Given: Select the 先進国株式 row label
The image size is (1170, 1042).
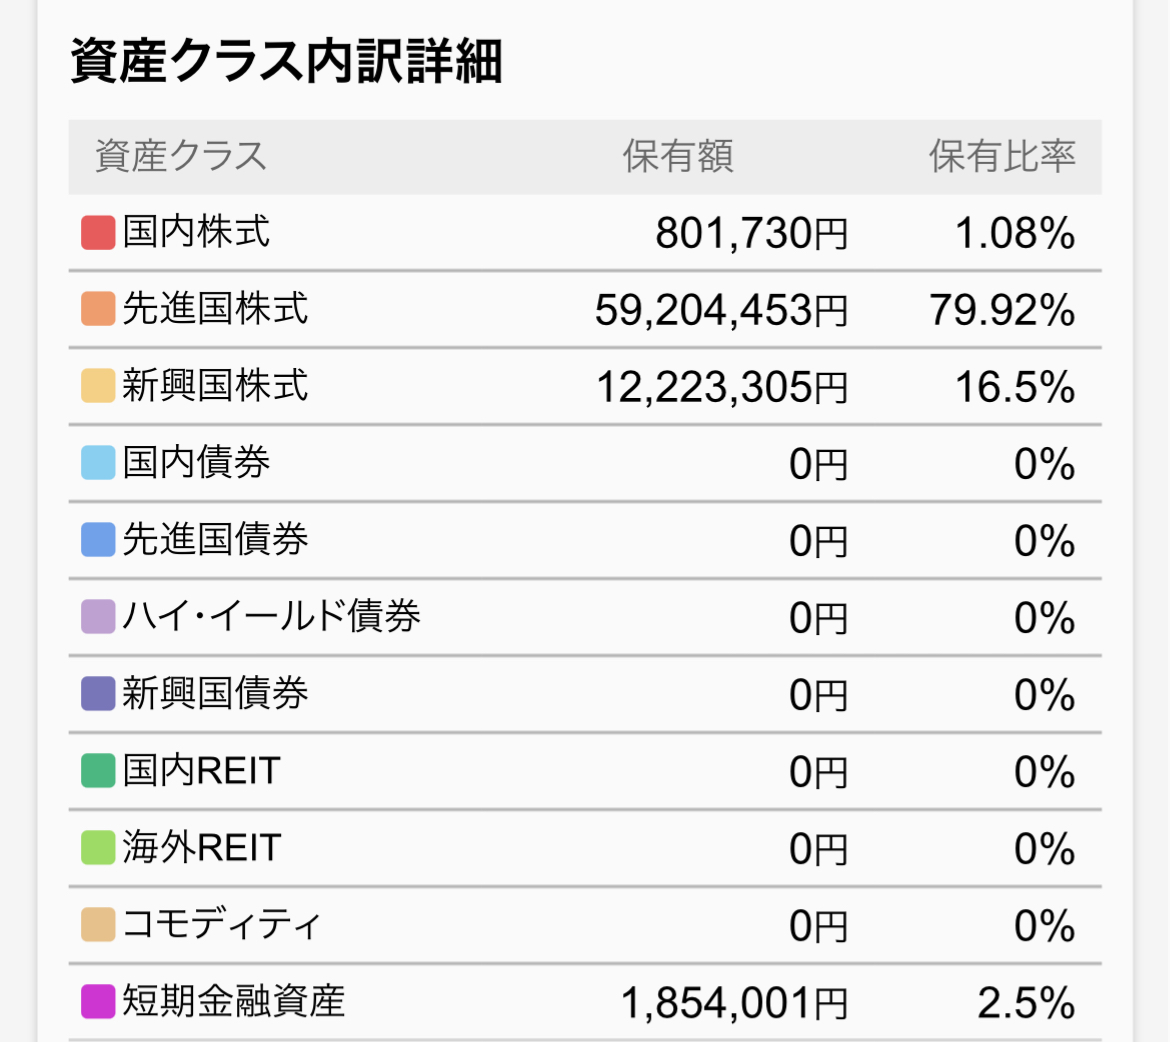Looking at the screenshot, I should click(x=215, y=309).
